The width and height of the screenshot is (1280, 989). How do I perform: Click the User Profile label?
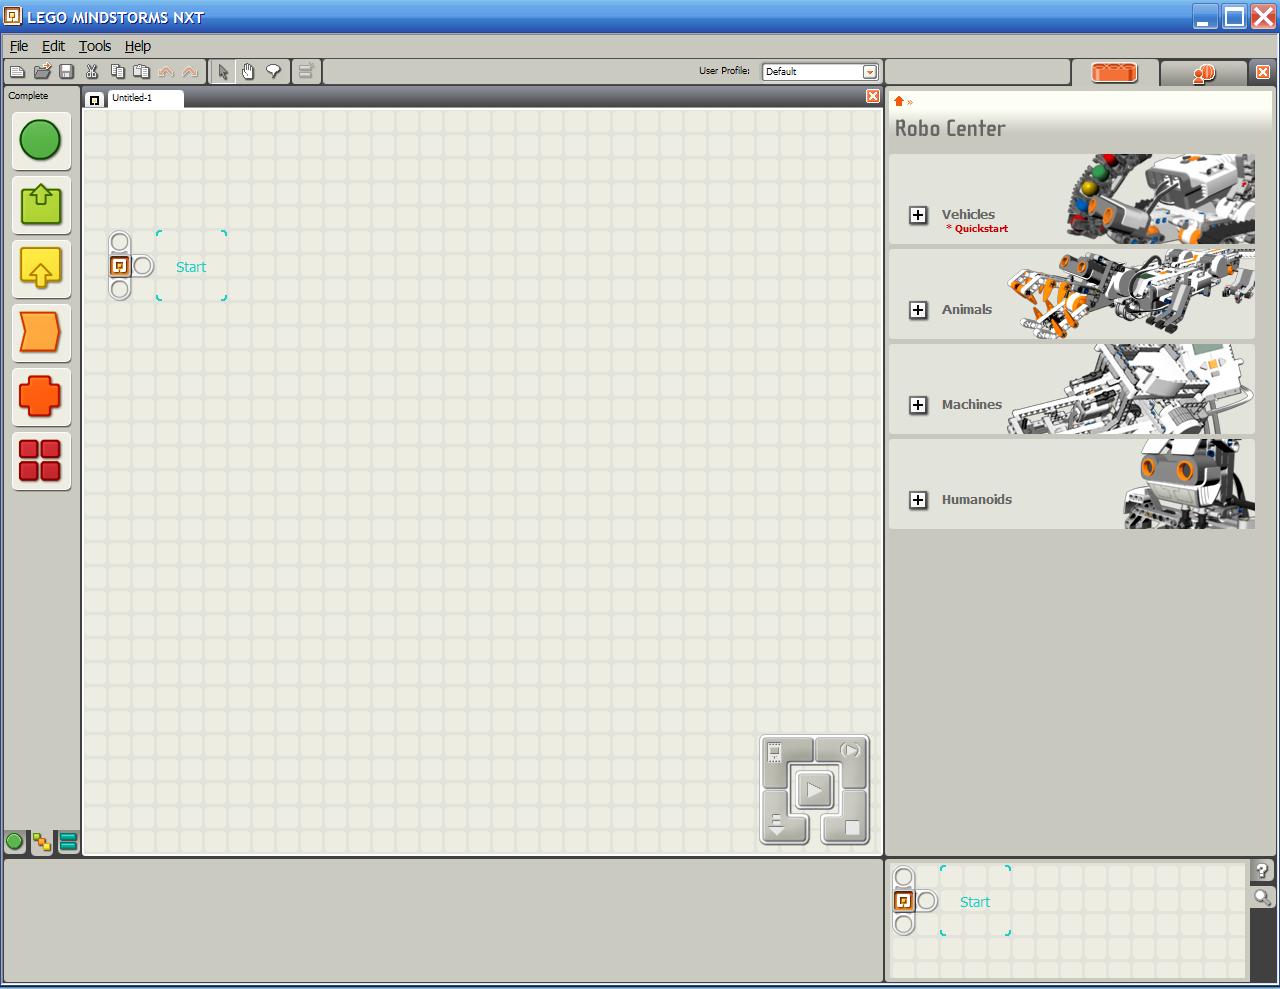tap(724, 71)
